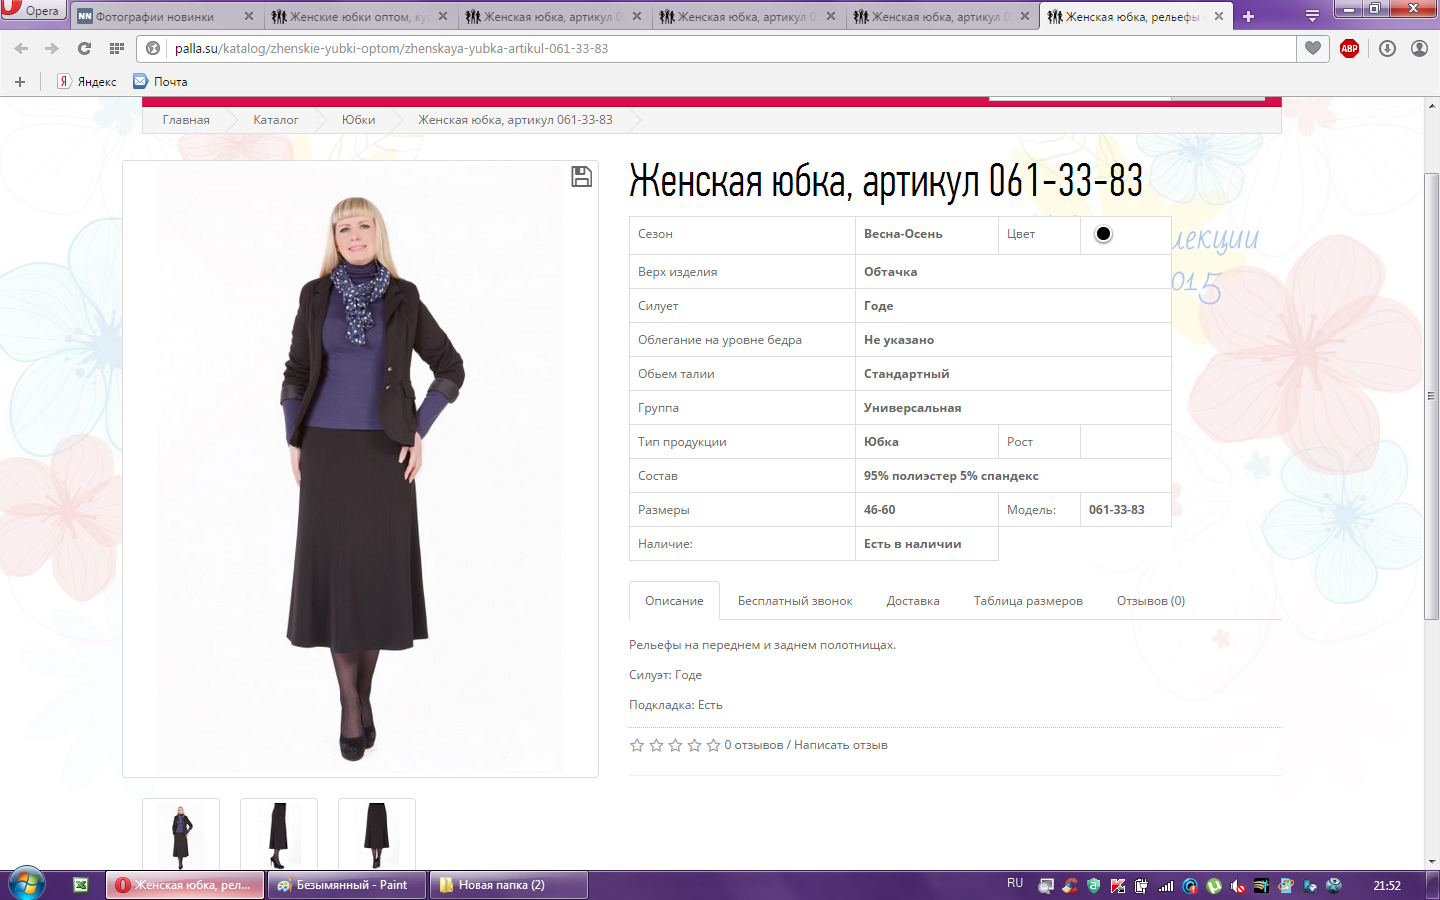Select the thumbnail showing the full outfit
Screen dimensions: 1440x900
(181, 835)
